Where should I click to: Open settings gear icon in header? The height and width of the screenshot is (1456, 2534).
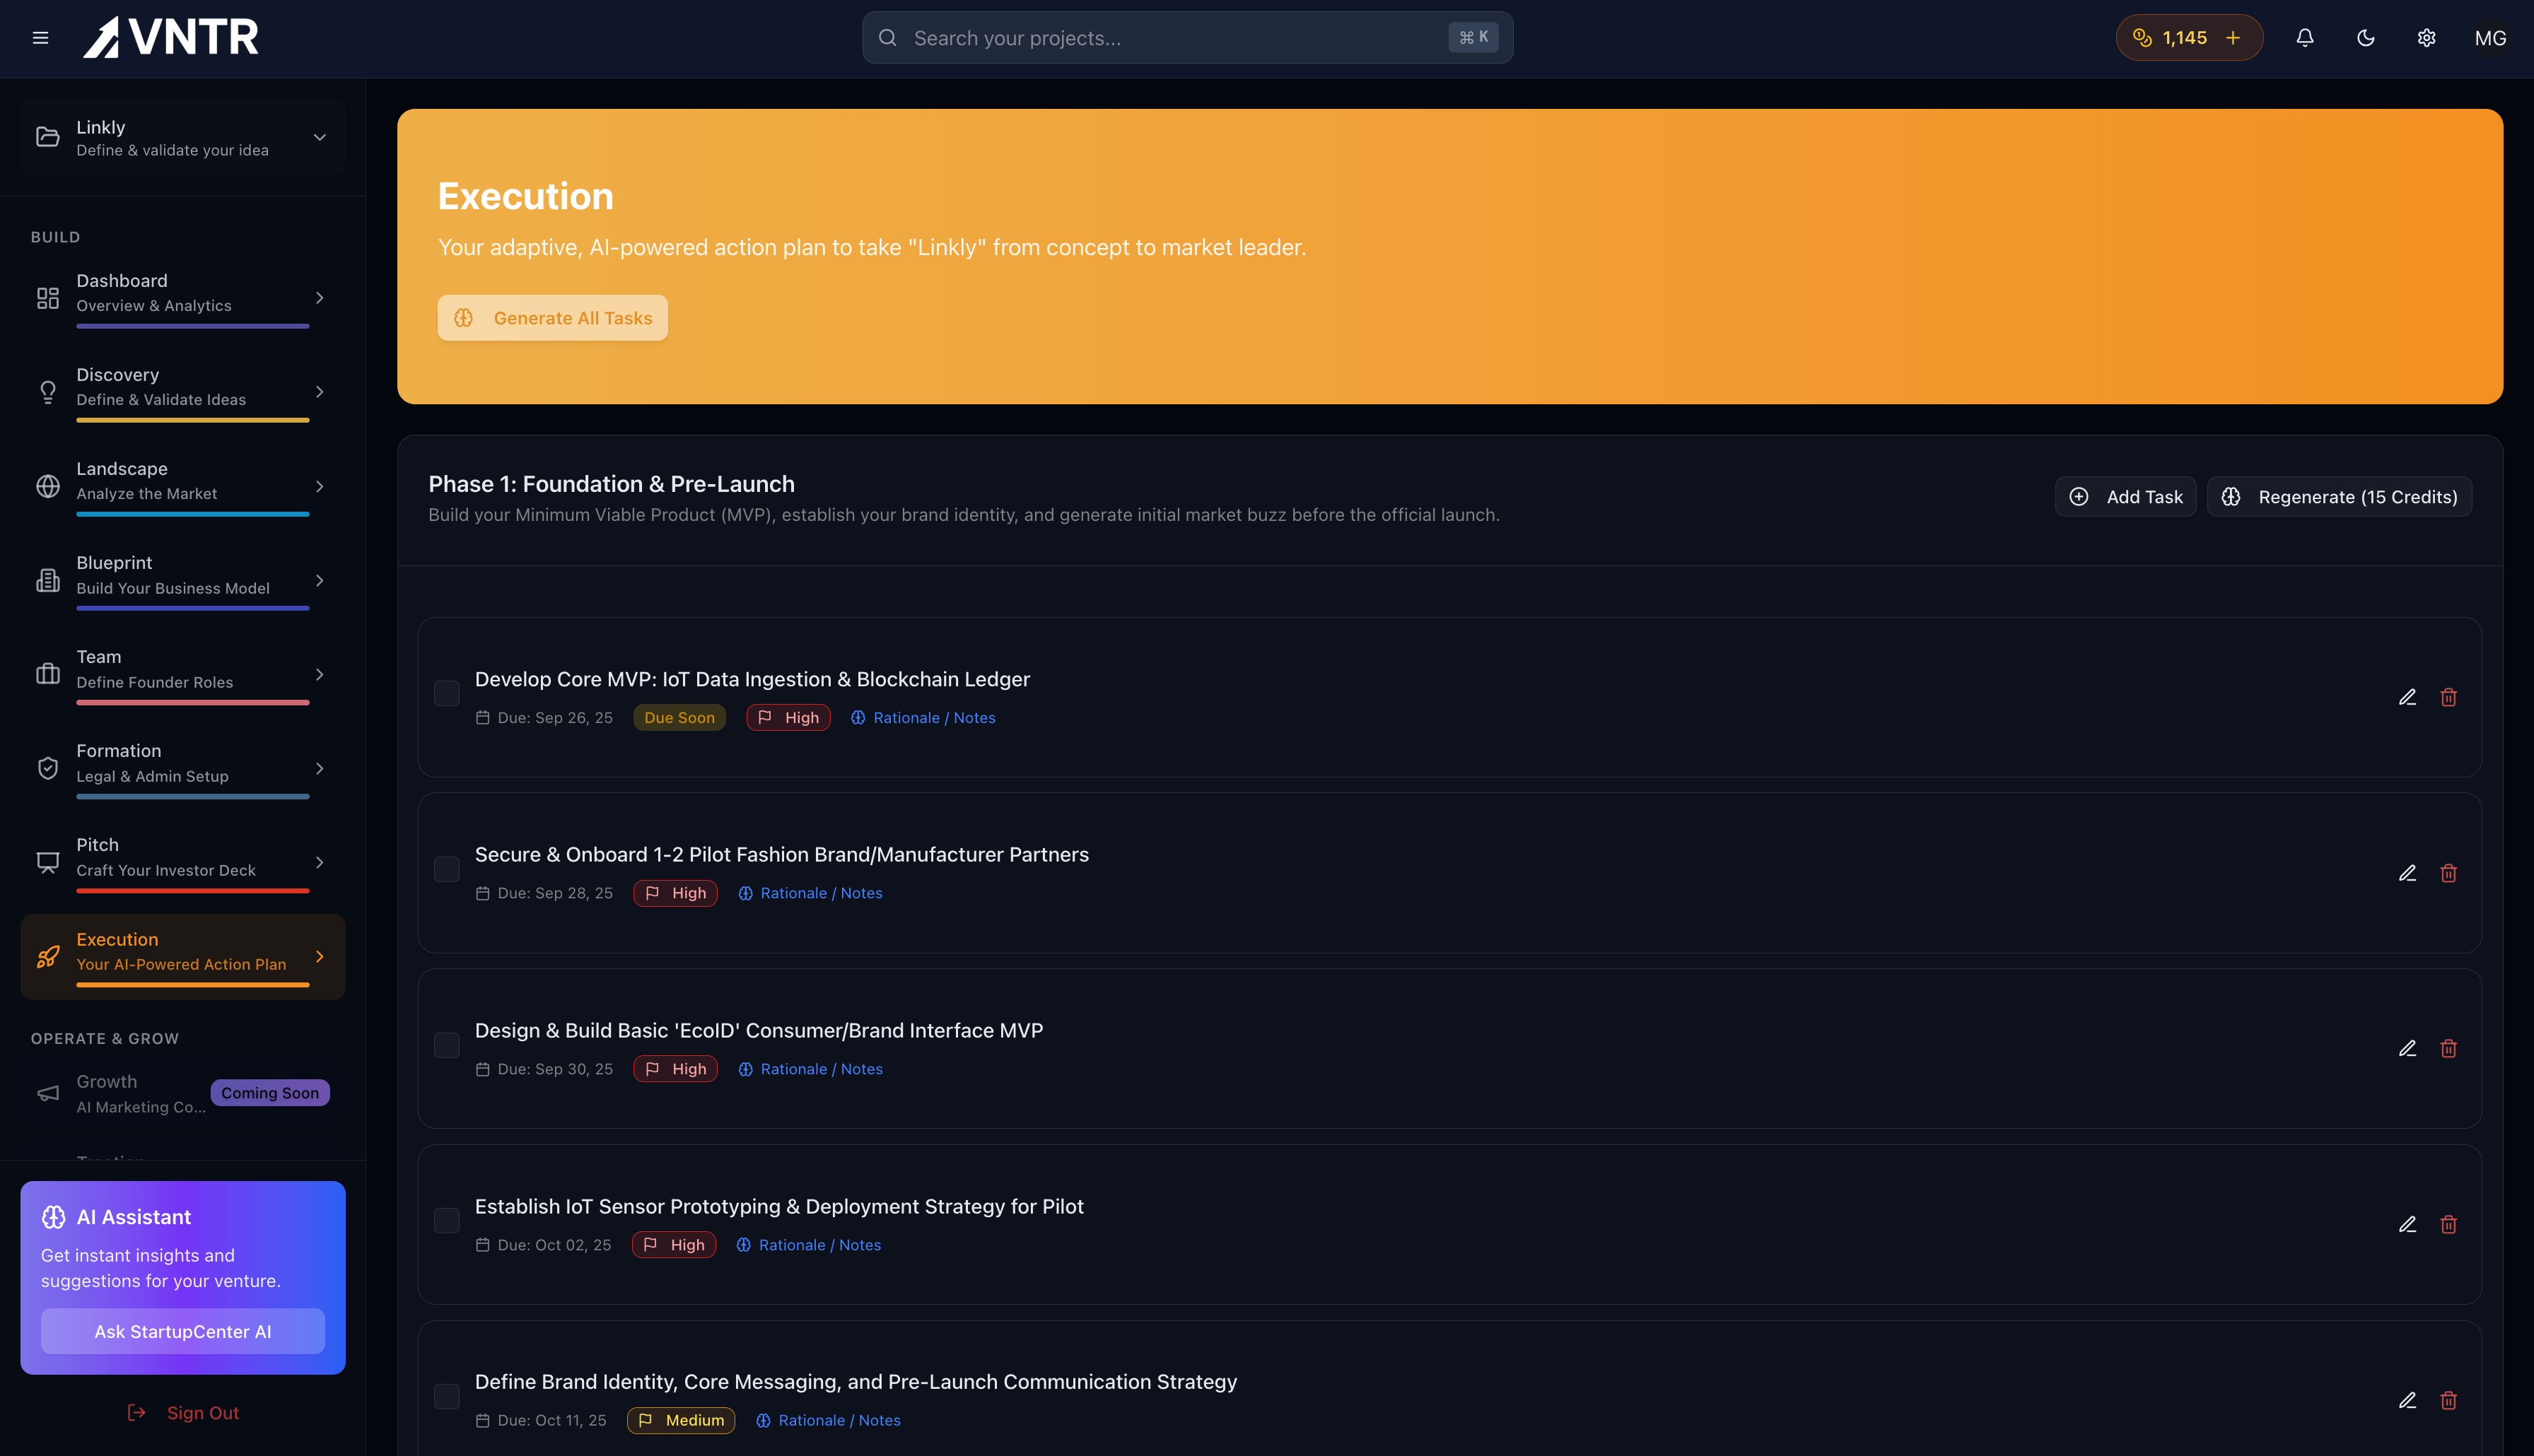point(2426,38)
